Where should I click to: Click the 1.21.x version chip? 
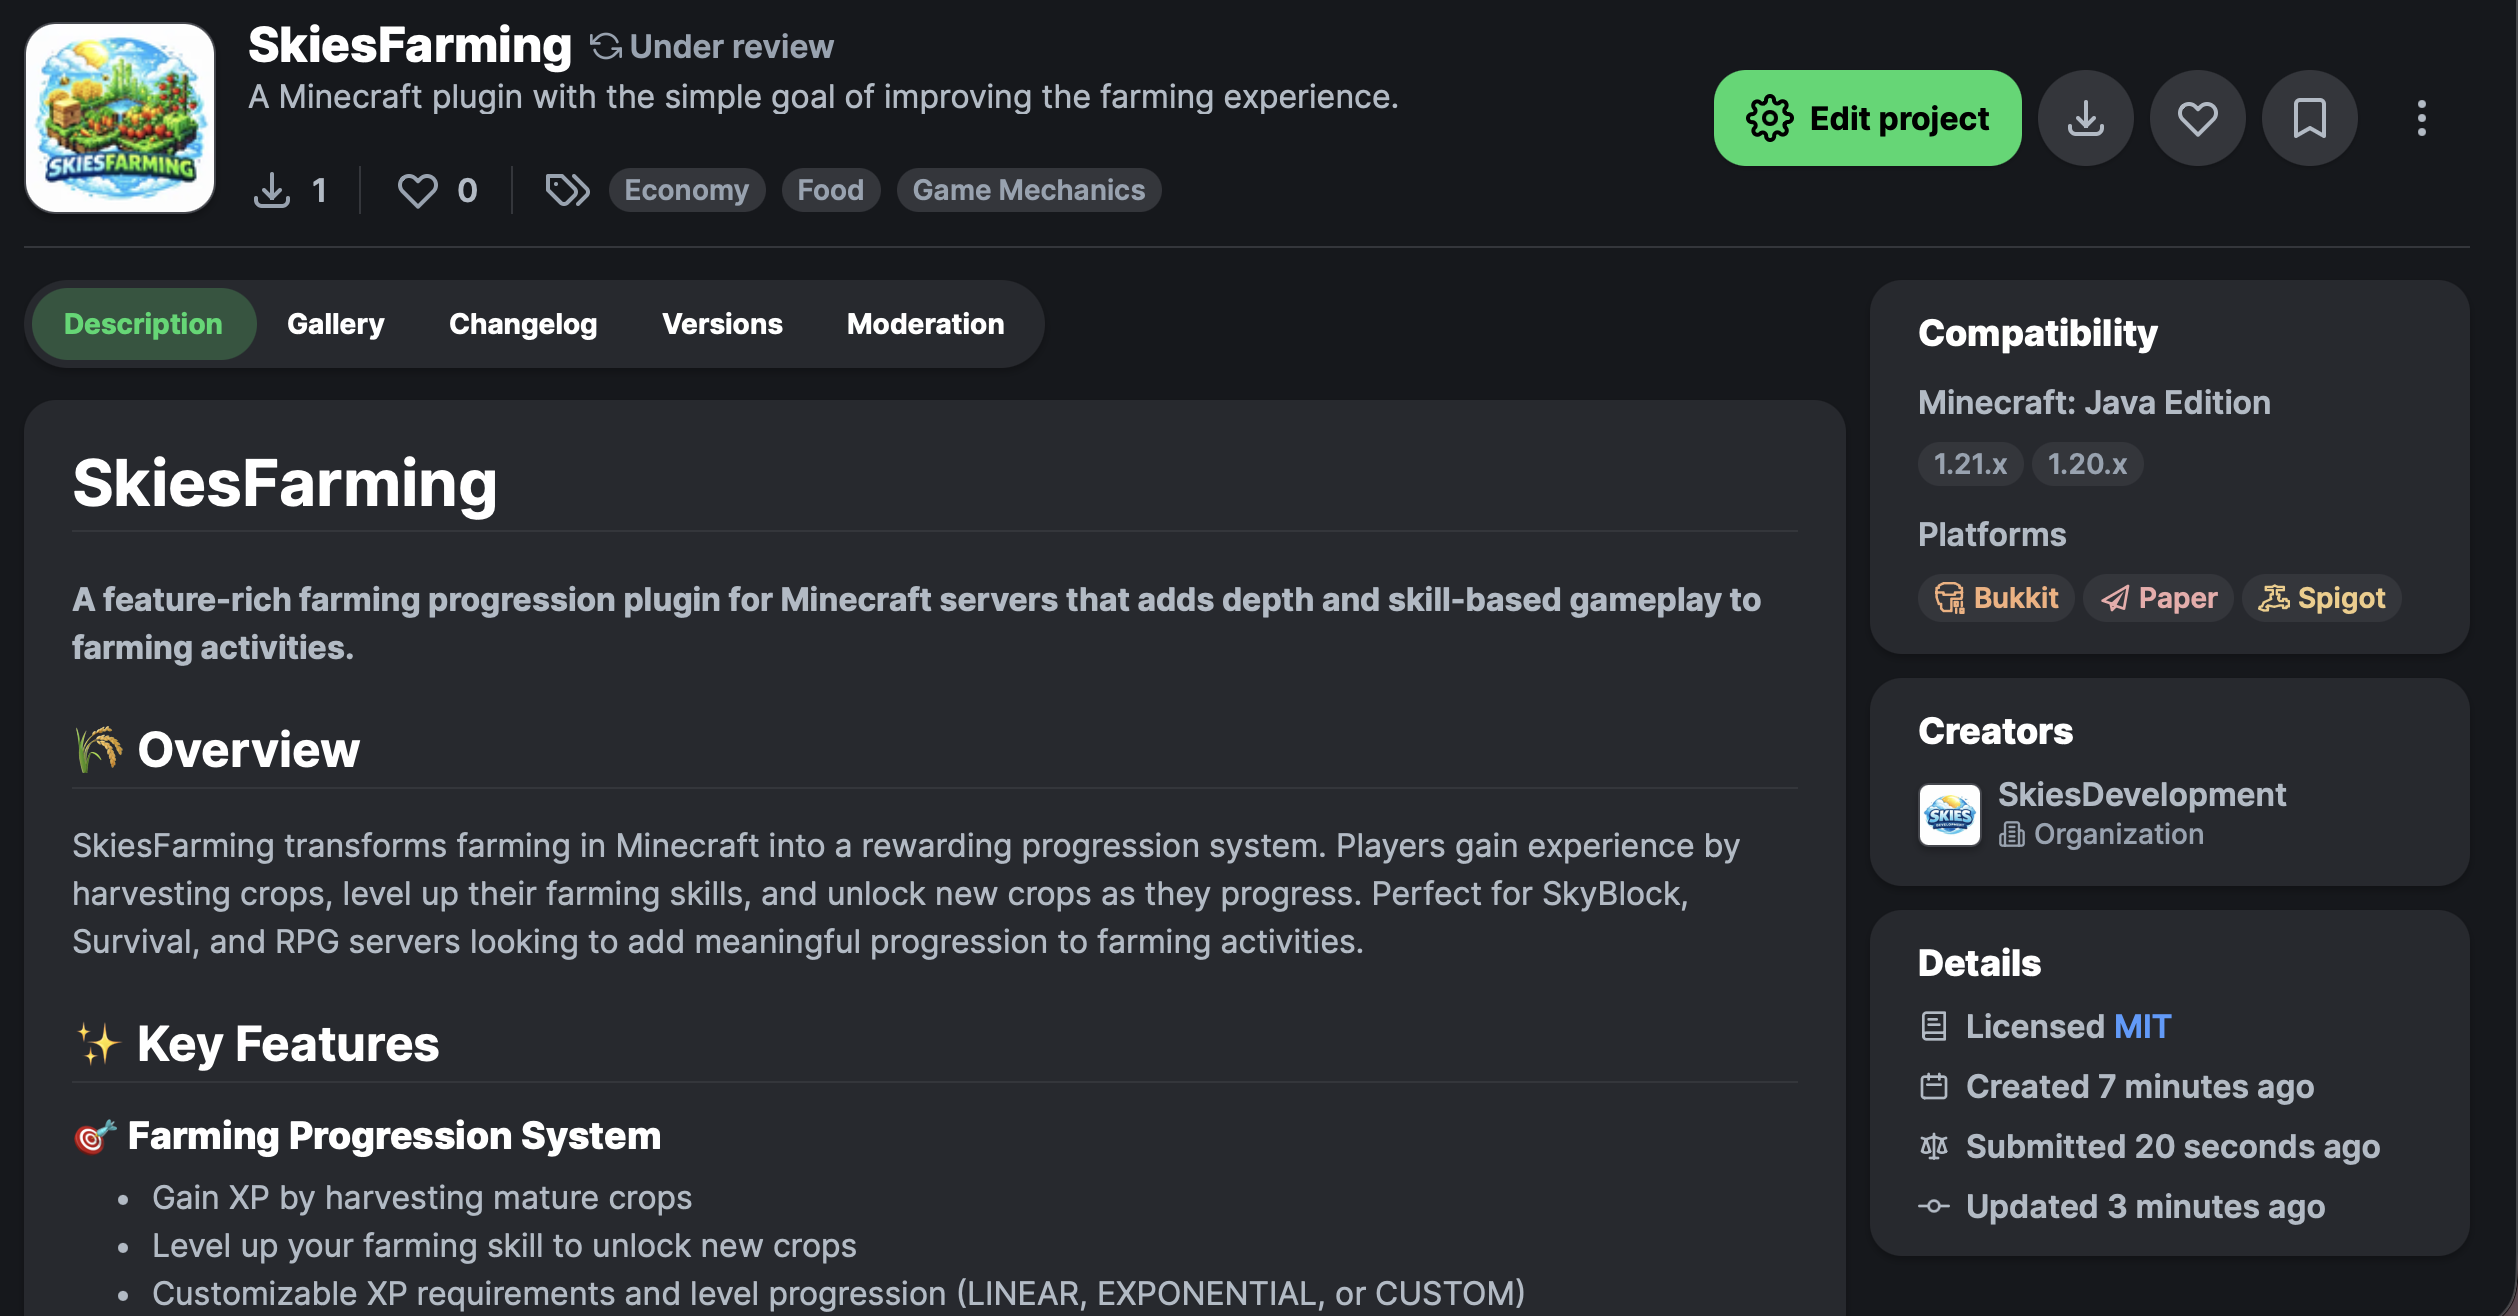(x=1970, y=464)
